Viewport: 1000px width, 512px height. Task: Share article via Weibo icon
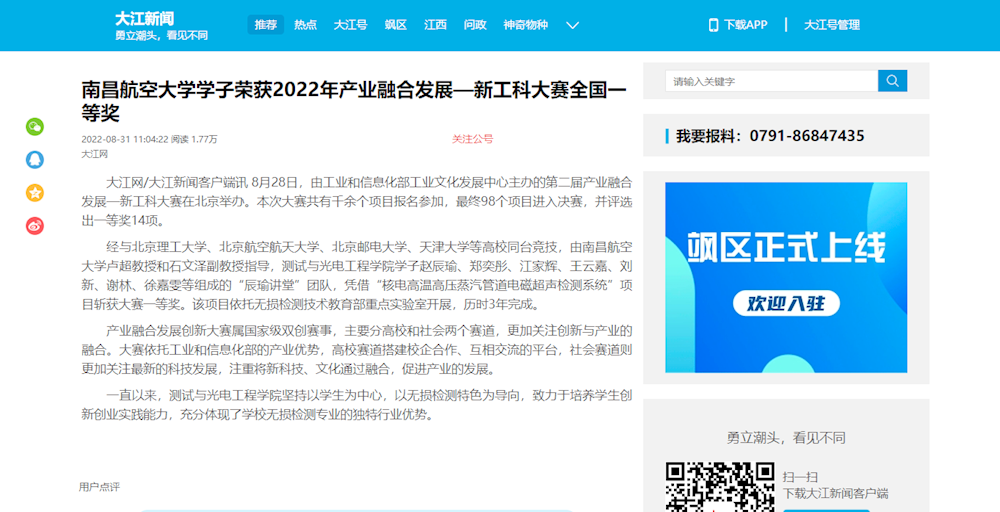coord(35,226)
